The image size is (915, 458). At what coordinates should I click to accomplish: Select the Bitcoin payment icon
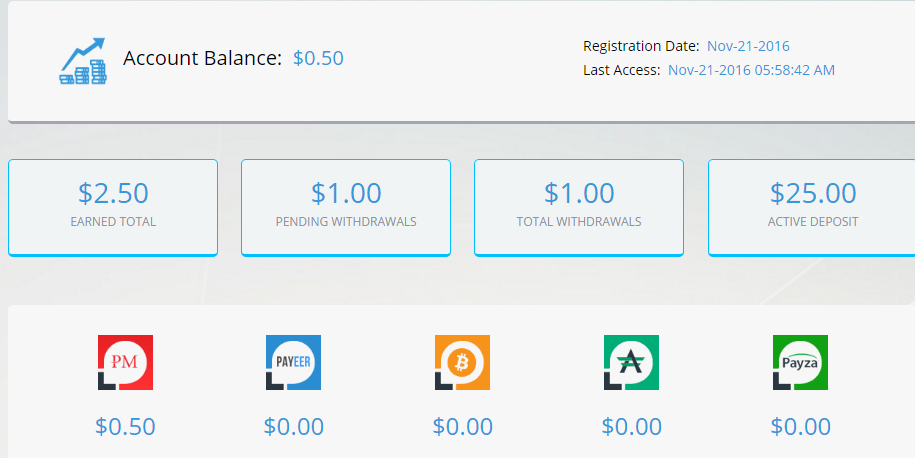[462, 362]
